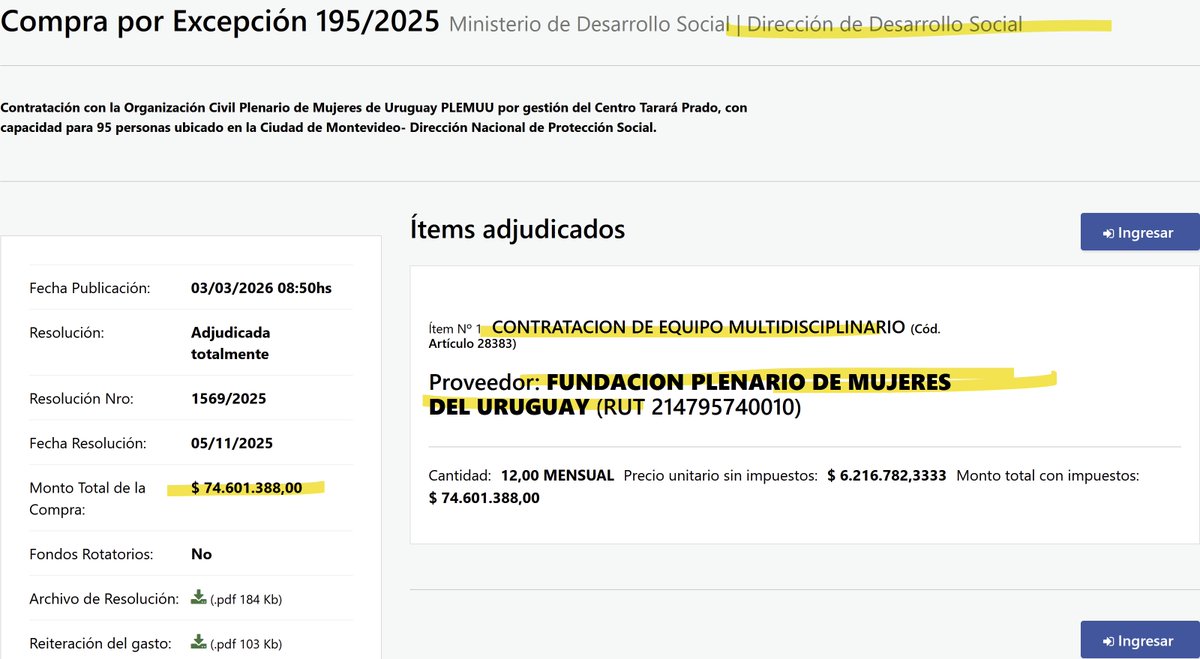Click the lower Ingresar button
1200x659 pixels.
point(1140,640)
